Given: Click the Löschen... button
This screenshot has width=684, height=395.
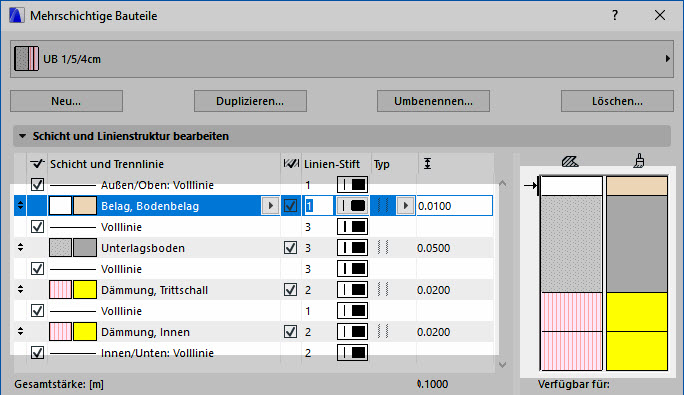Looking at the screenshot, I should 617,101.
